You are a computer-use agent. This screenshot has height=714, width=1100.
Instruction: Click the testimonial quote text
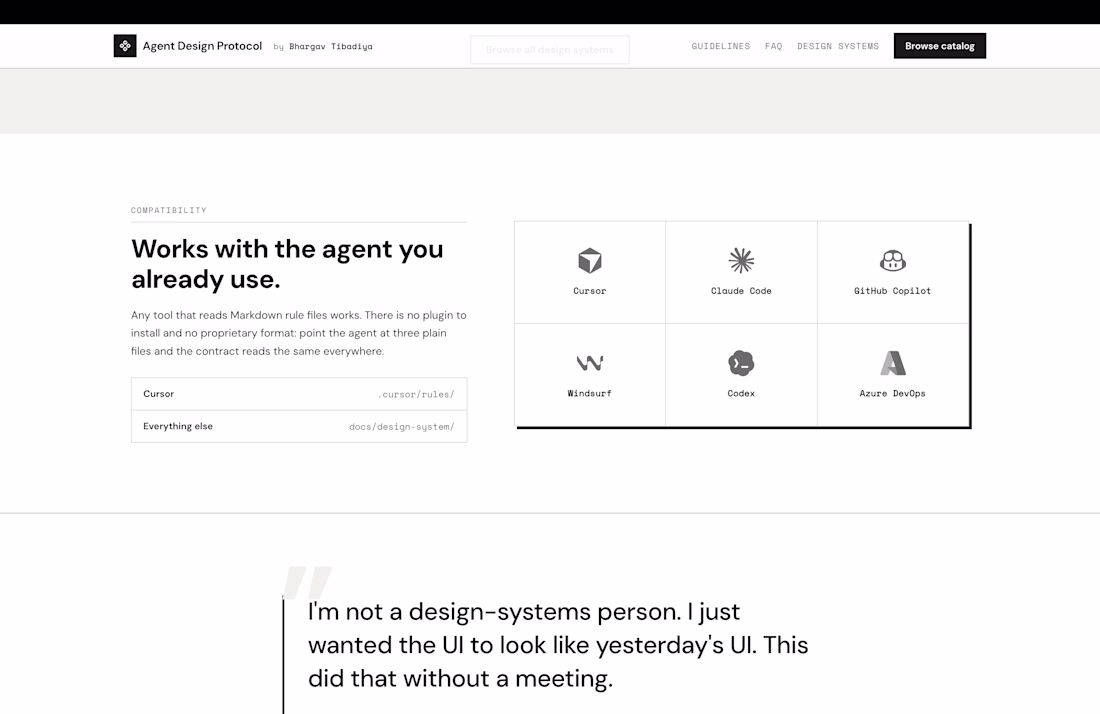click(558, 645)
